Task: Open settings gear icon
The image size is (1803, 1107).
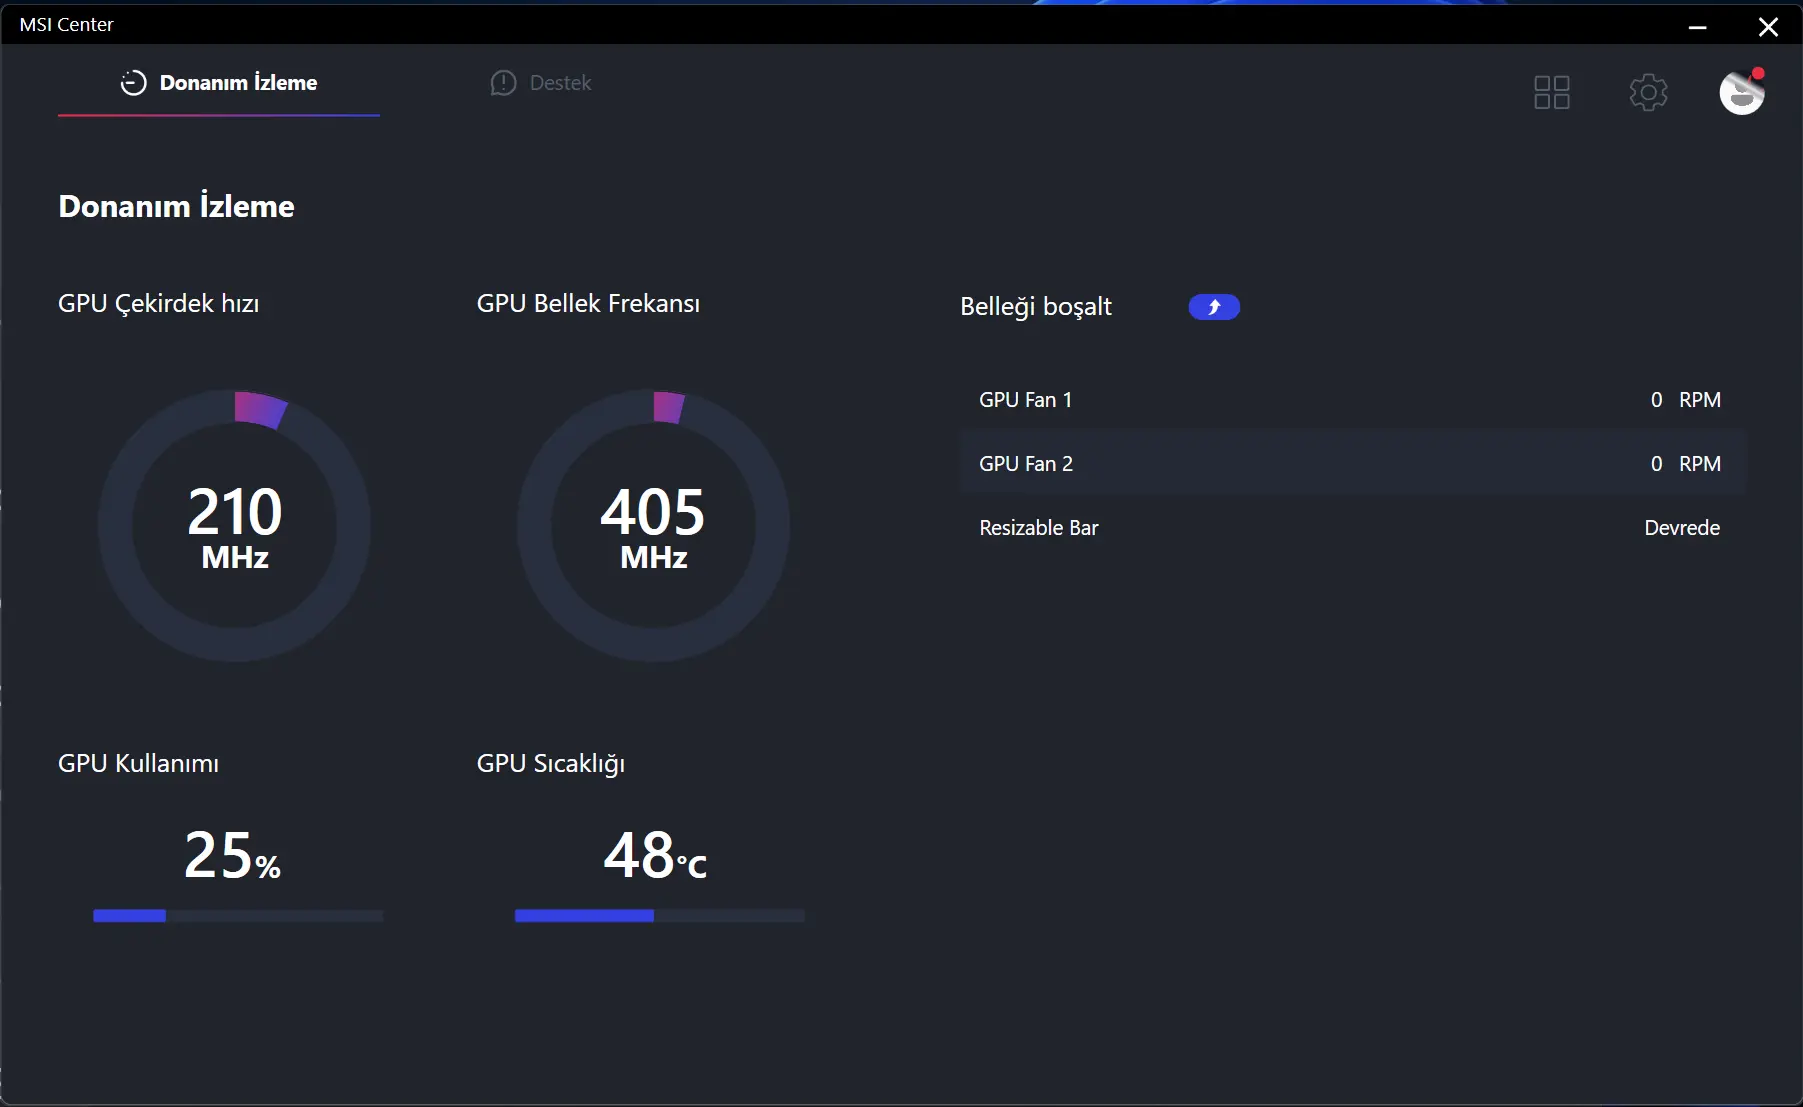Action: [1648, 92]
